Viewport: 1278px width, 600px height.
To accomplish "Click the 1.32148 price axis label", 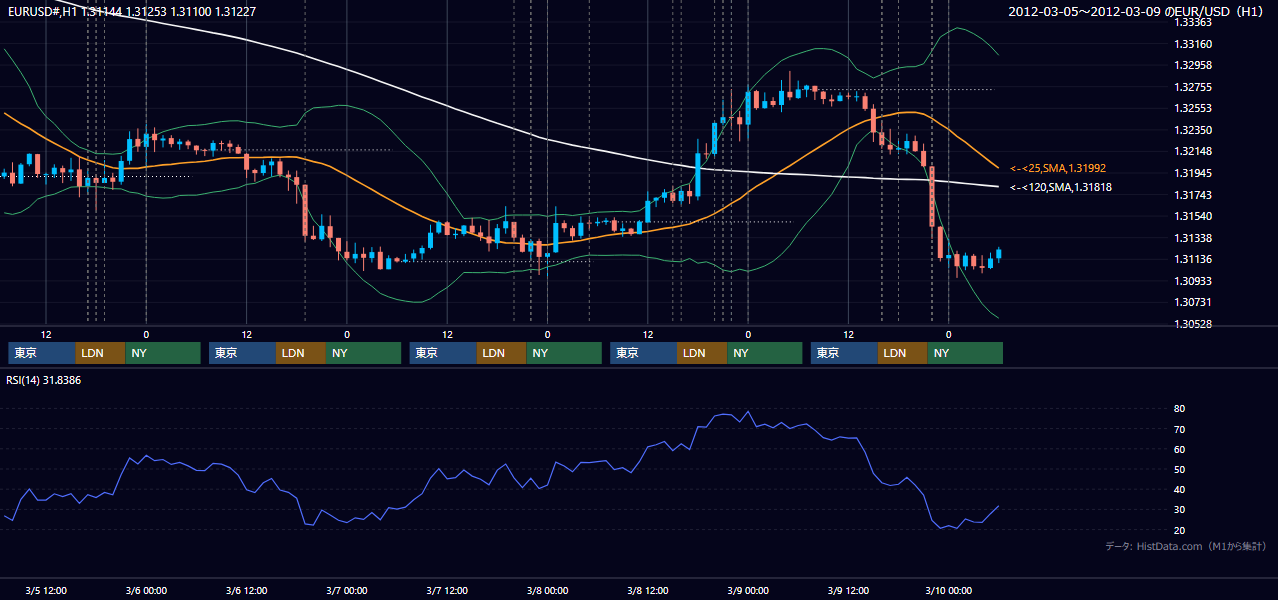I will point(1193,151).
